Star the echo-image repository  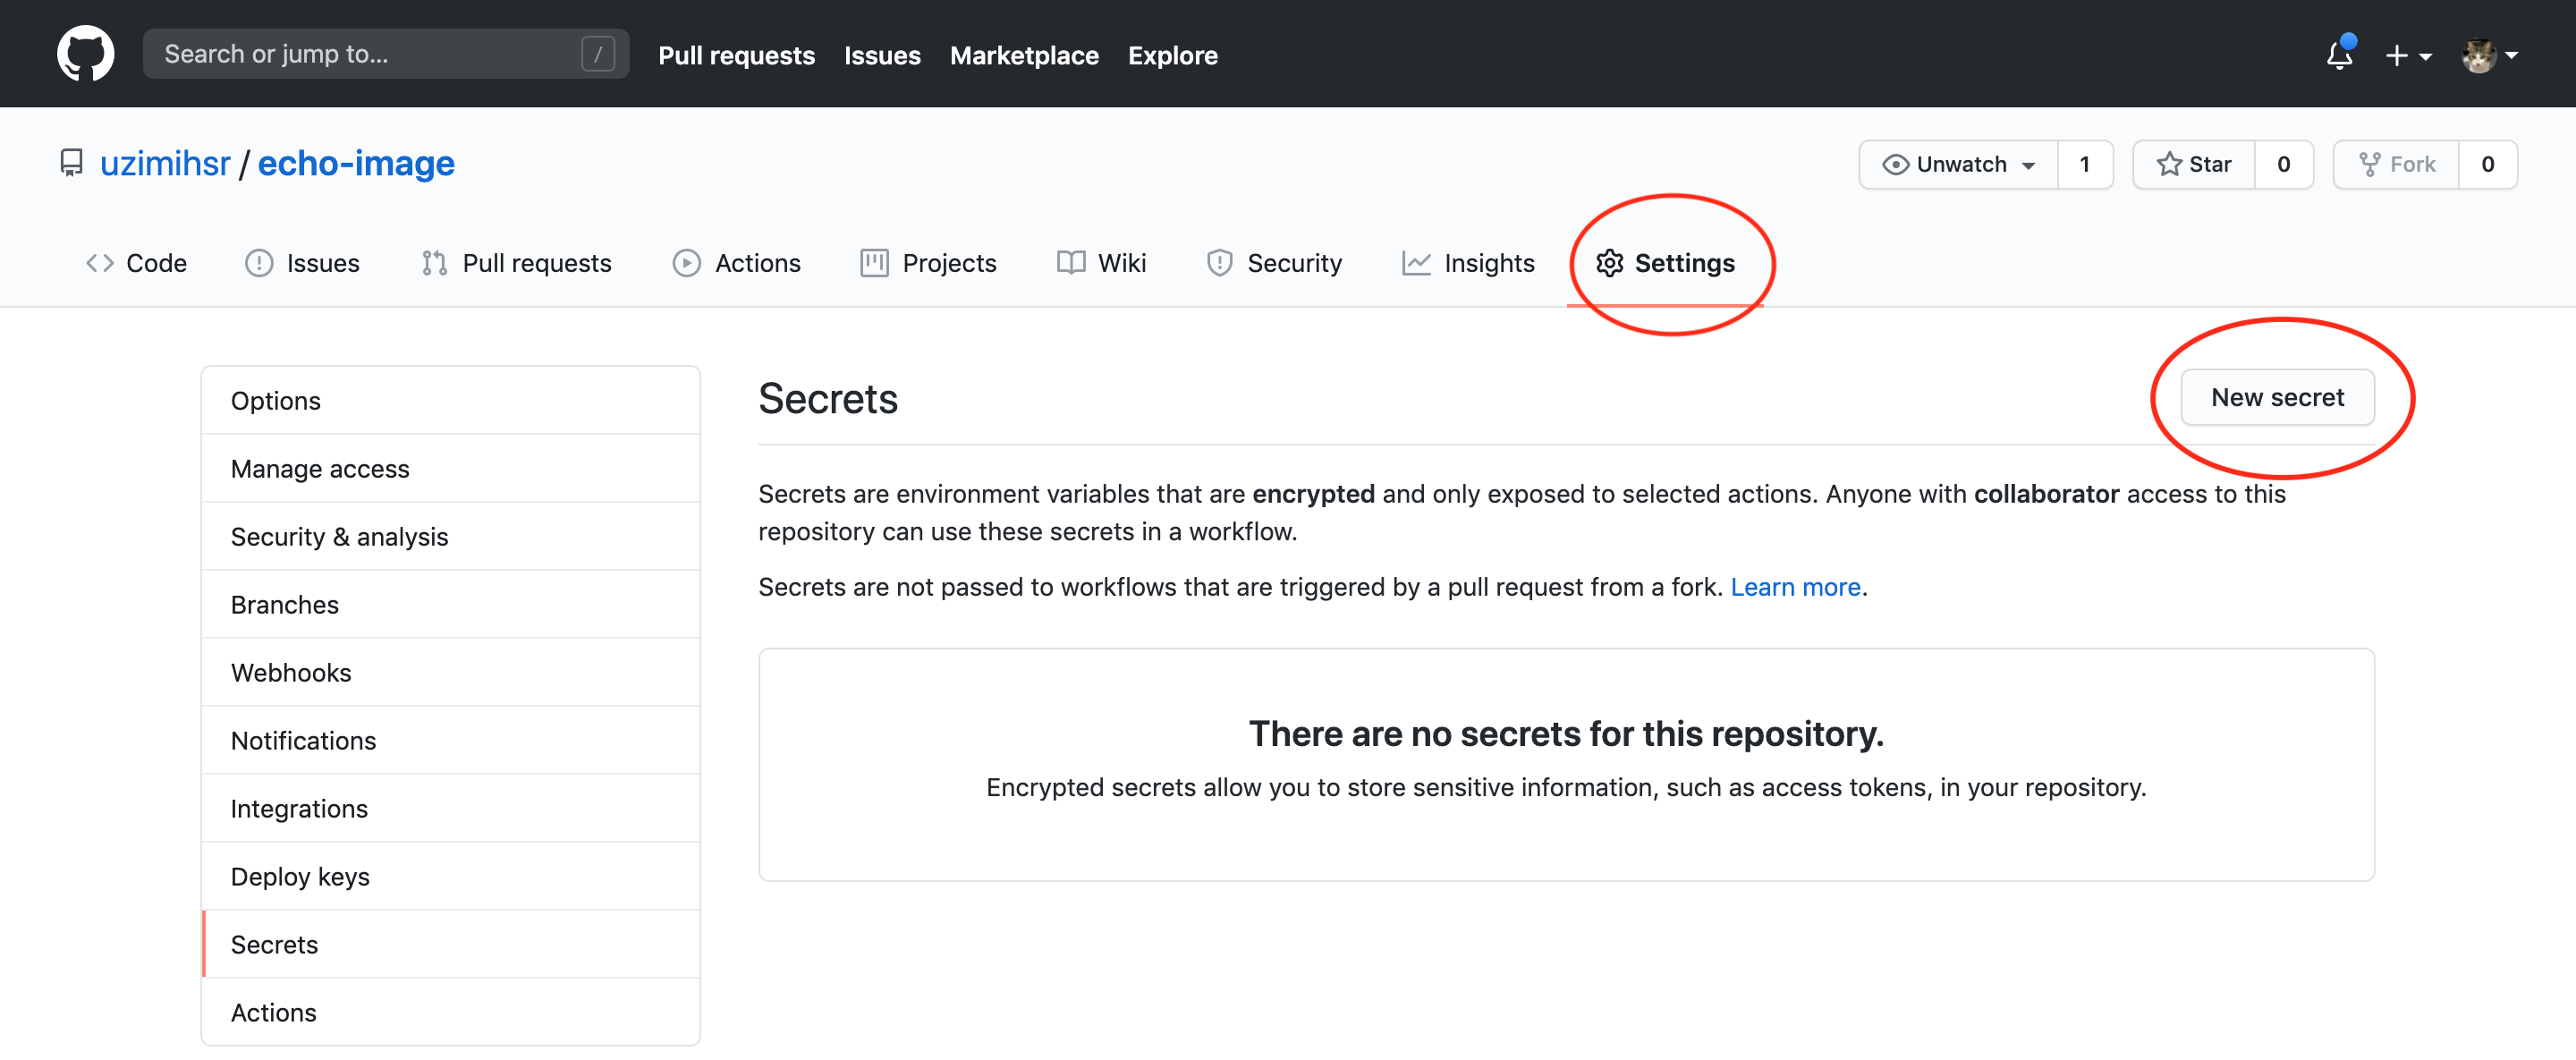pyautogui.click(x=2193, y=164)
